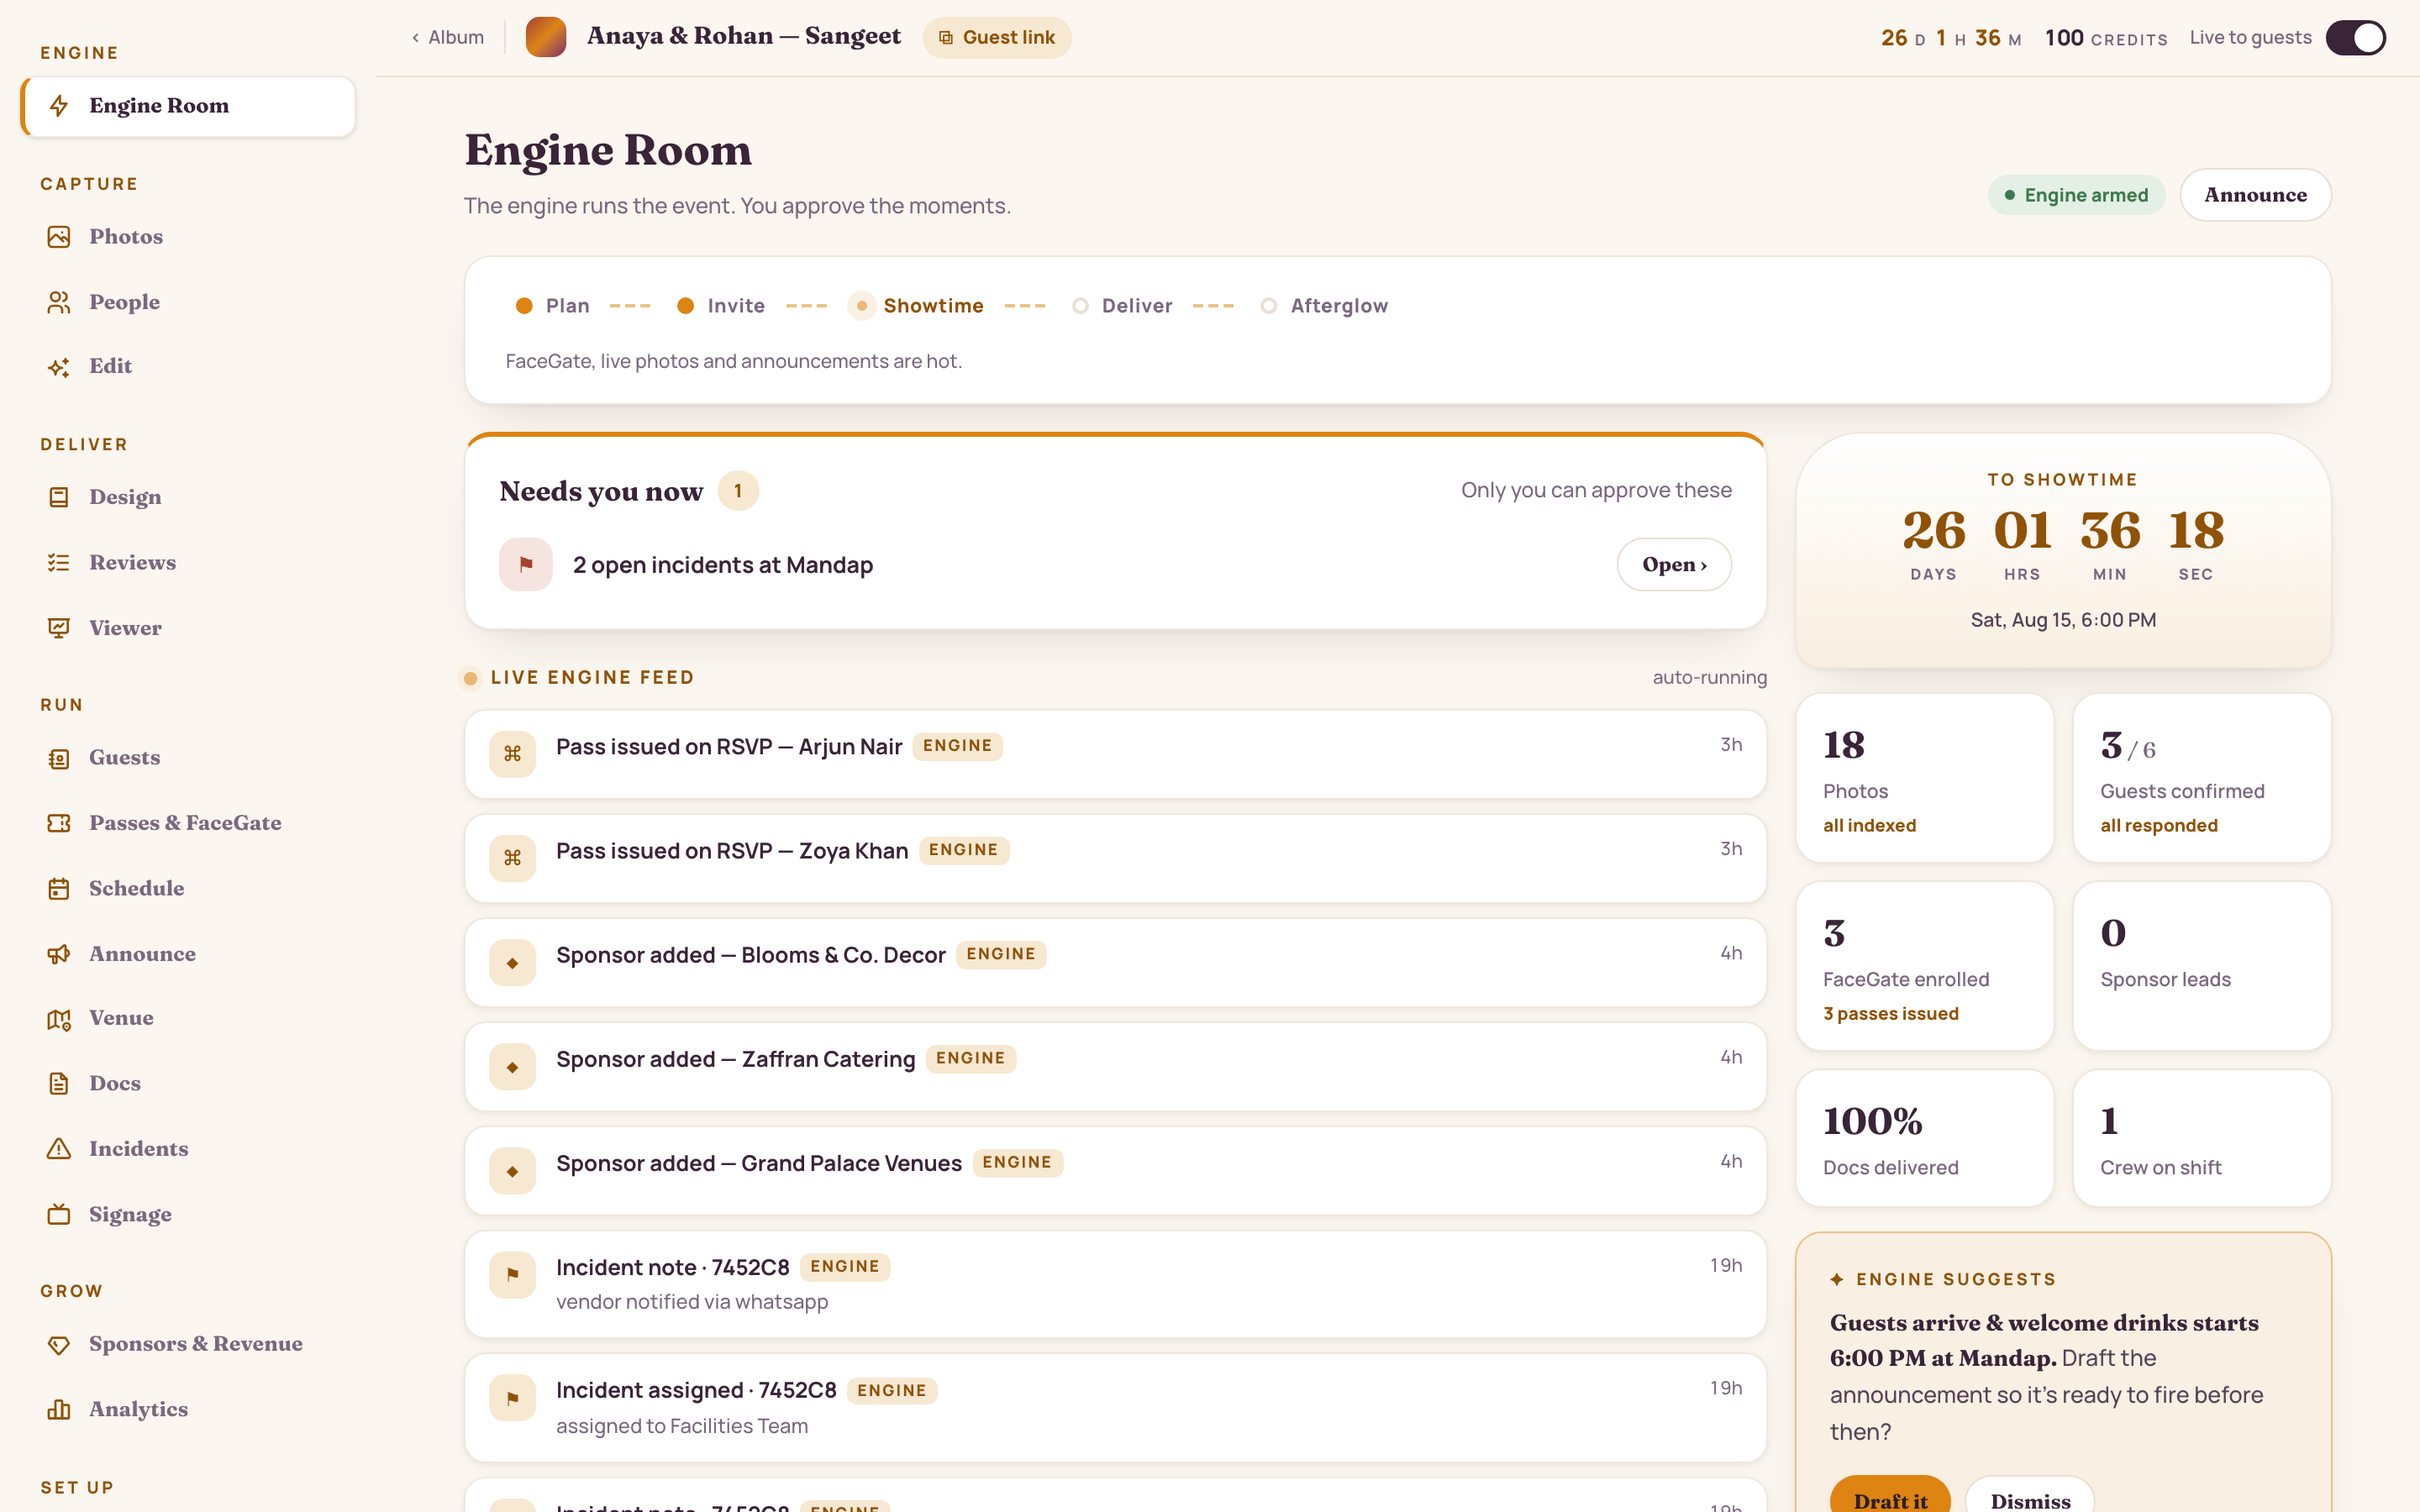Select the Invite stage step
Viewport: 2420px width, 1512px height.
(x=721, y=306)
